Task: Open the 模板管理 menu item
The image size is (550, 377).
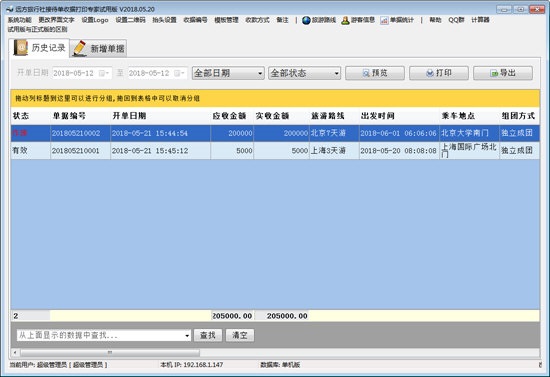Action: (226, 20)
